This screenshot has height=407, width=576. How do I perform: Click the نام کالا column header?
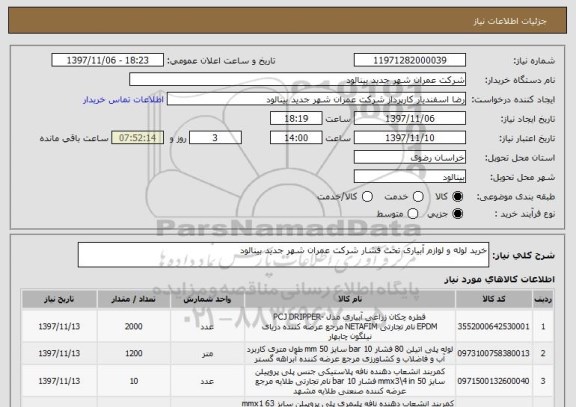coord(350,299)
